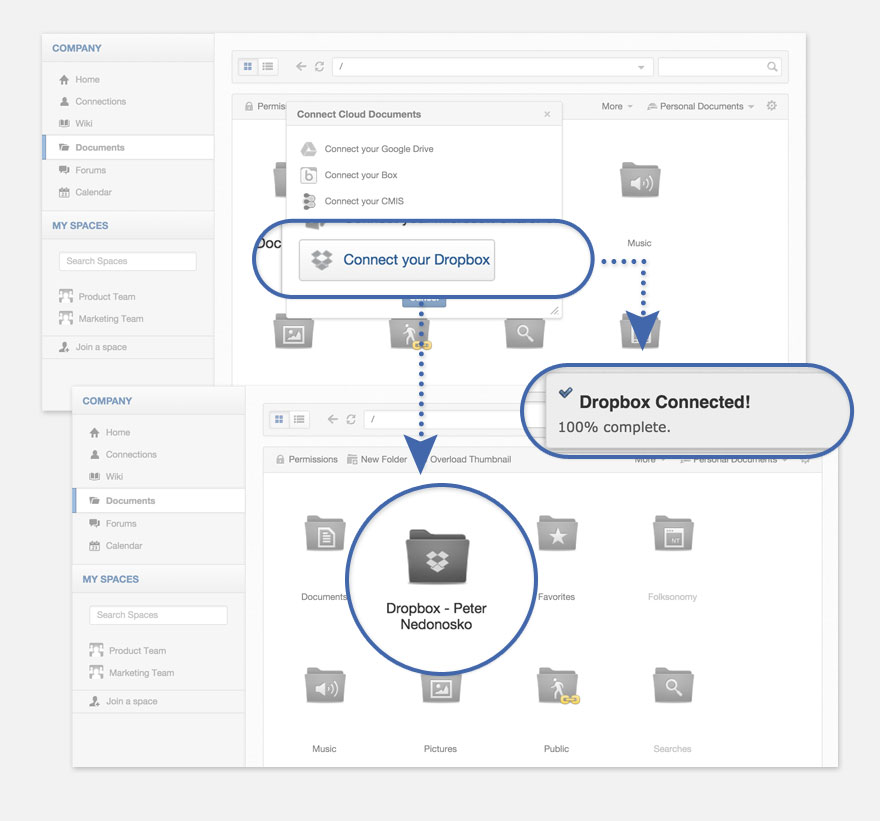The width and height of the screenshot is (880, 821).
Task: Select Documents in the front window sidebar
Action: [159, 501]
